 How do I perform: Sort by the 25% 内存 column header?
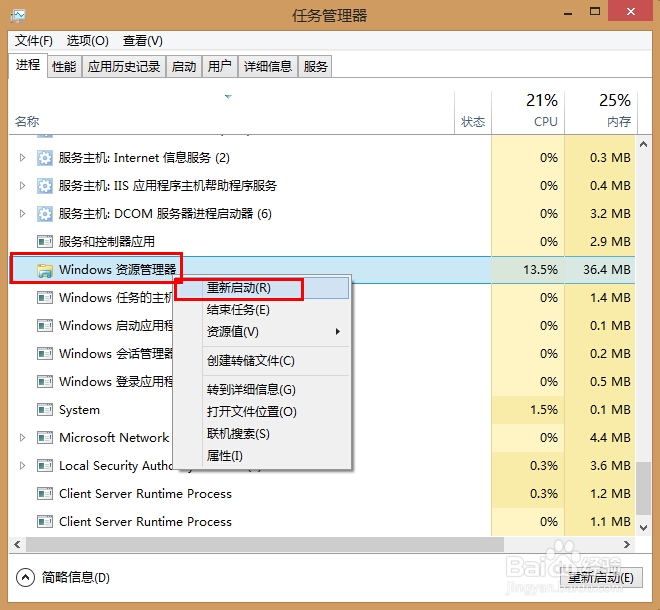pos(601,112)
